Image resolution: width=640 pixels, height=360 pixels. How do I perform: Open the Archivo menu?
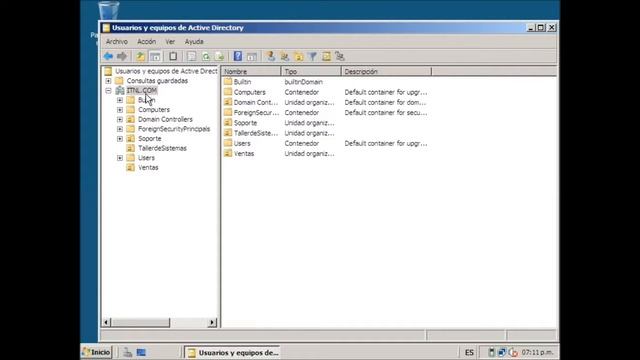coord(117,42)
